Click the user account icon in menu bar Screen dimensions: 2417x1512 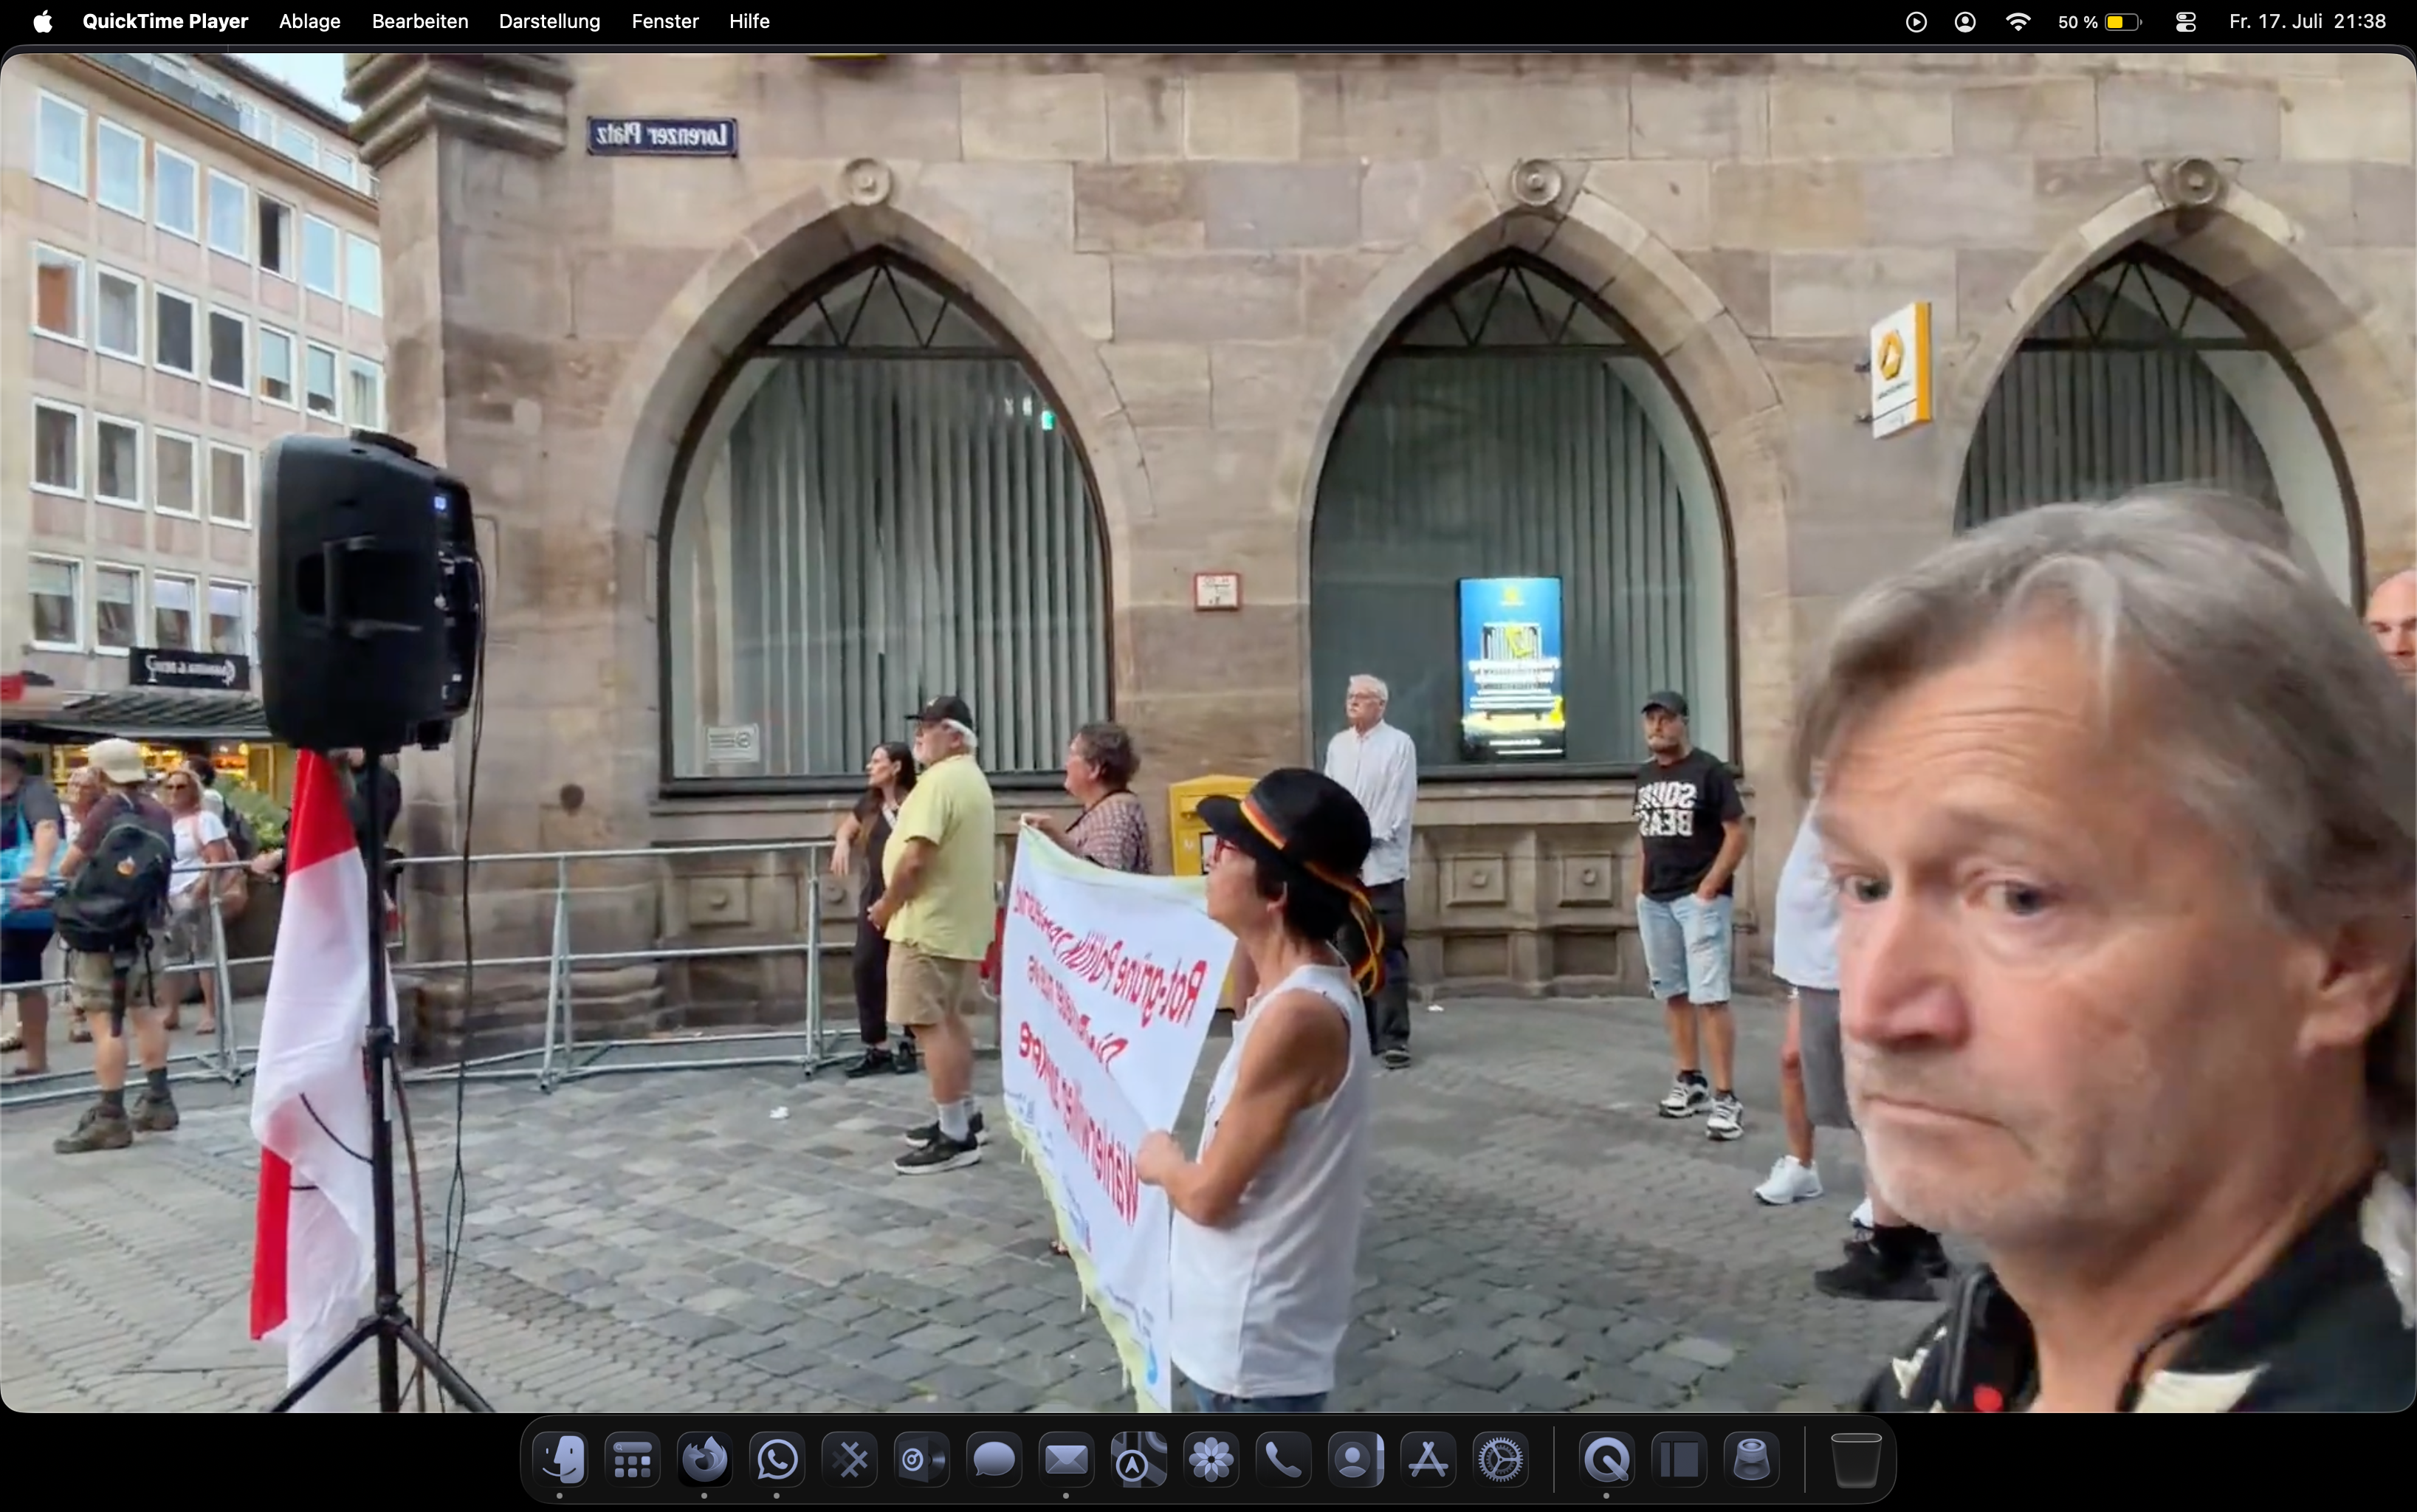coord(1965,21)
